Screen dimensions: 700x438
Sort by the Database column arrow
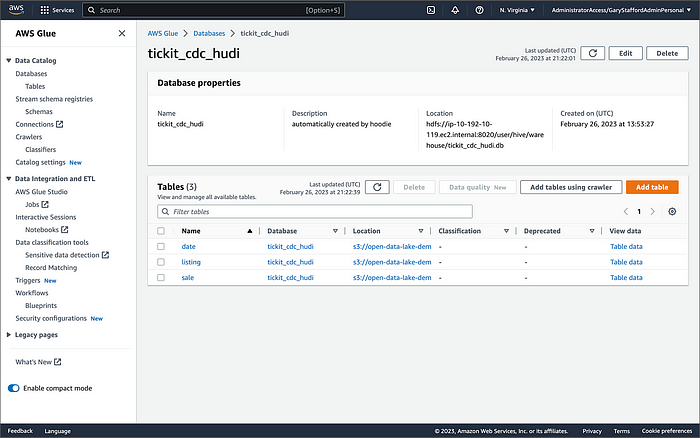tap(335, 231)
